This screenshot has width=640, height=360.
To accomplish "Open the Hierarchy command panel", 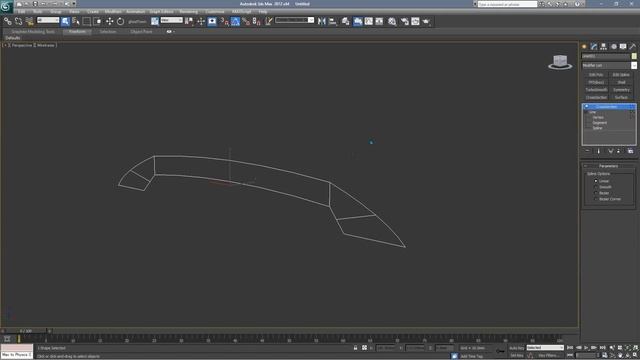I will [x=604, y=47].
